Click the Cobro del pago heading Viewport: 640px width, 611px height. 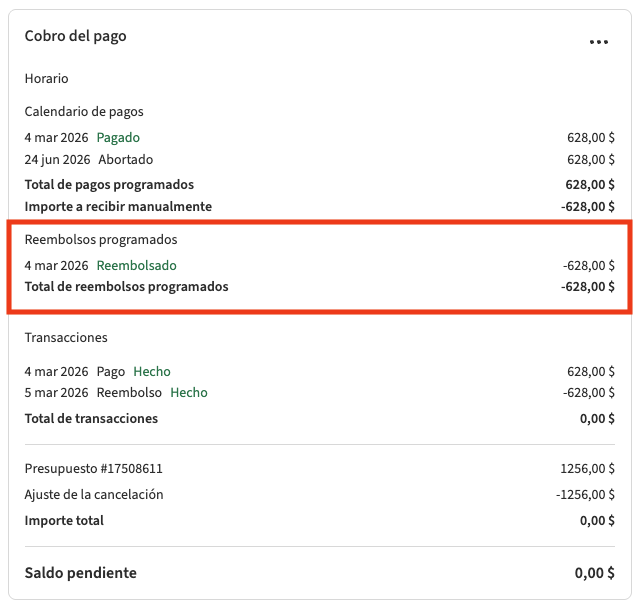pyautogui.click(x=75, y=36)
